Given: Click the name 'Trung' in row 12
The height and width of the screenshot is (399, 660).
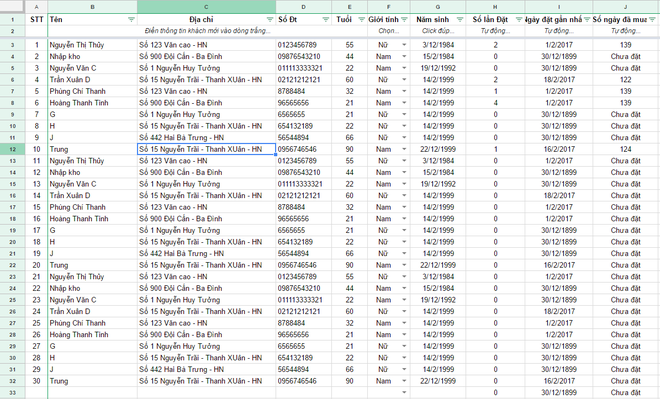Looking at the screenshot, I should (59, 149).
